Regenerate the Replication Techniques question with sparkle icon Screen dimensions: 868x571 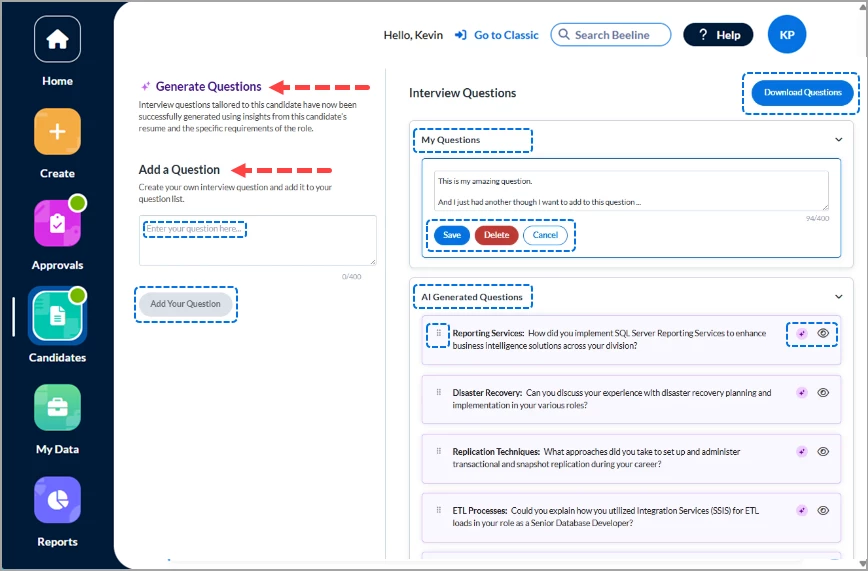pos(802,451)
